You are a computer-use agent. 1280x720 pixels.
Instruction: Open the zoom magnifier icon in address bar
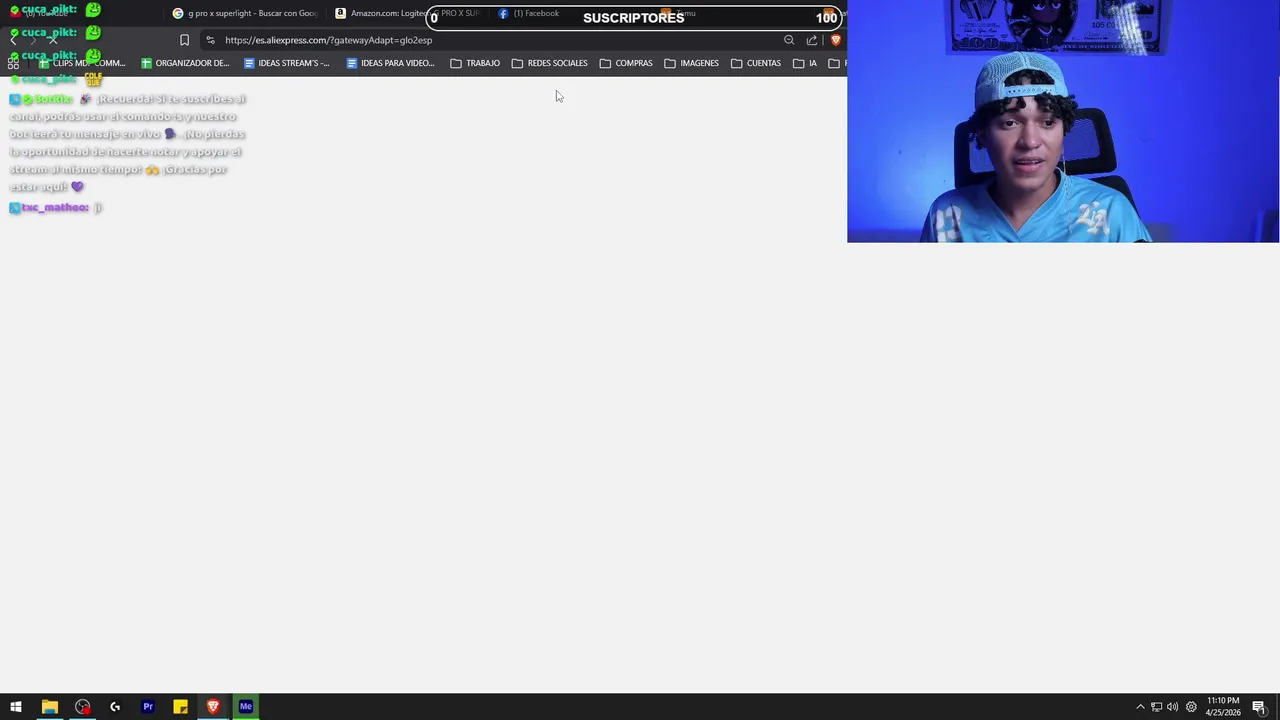pyautogui.click(x=789, y=40)
